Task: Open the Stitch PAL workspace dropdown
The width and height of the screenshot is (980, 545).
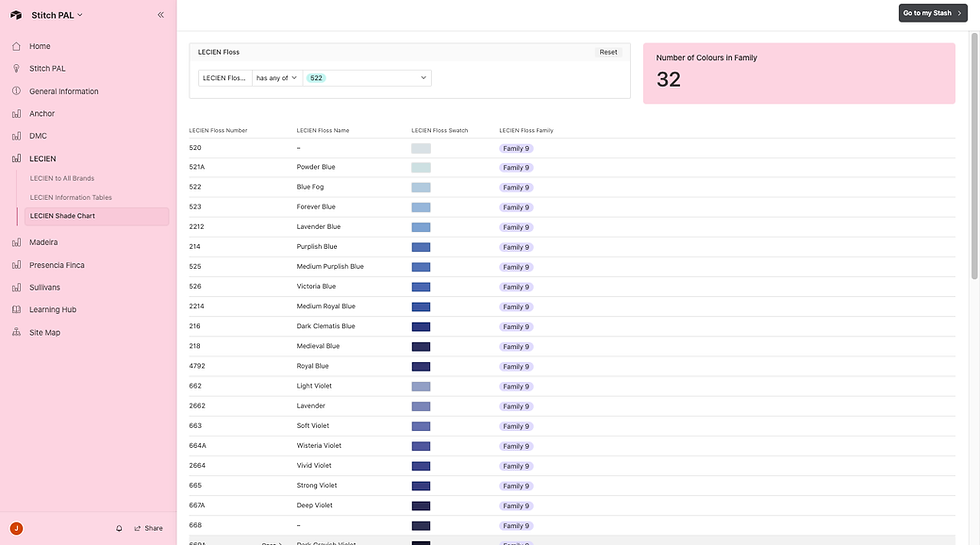Action: coord(57,15)
